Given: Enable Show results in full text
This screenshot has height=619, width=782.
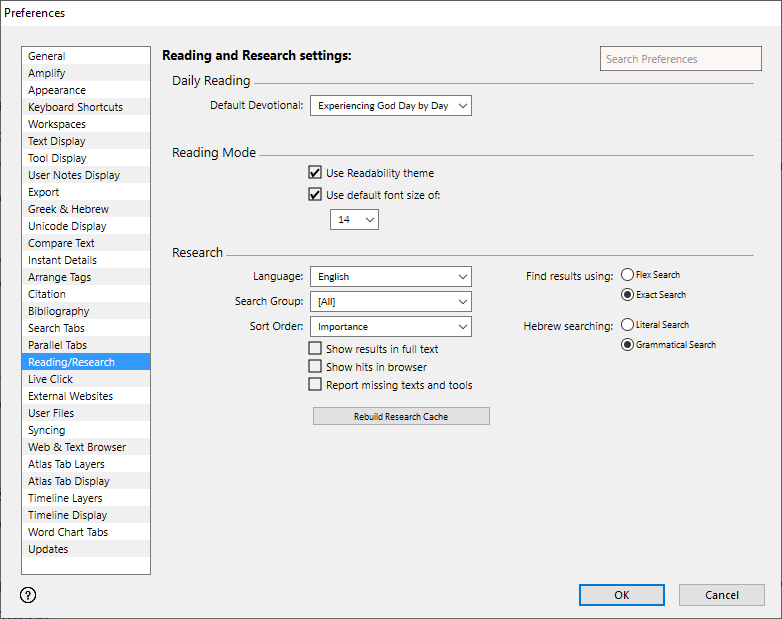Looking at the screenshot, I should (316, 349).
